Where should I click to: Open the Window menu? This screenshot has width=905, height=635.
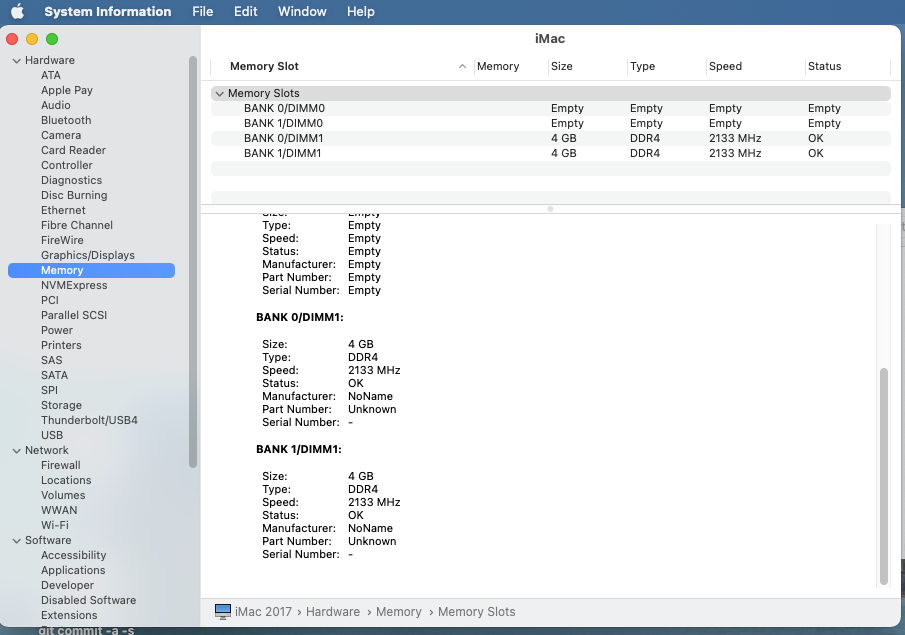[x=302, y=12]
